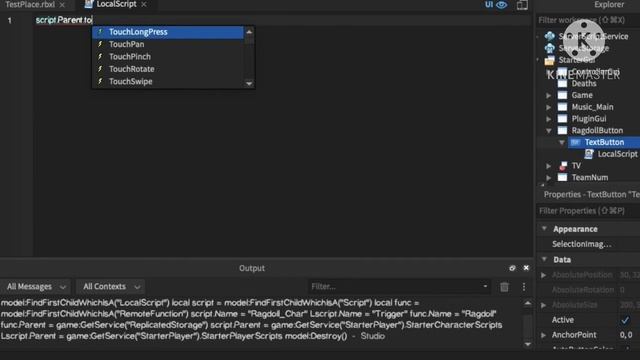Click the TeamNum ScreenGui icon
640x360 pixels.
562,178
